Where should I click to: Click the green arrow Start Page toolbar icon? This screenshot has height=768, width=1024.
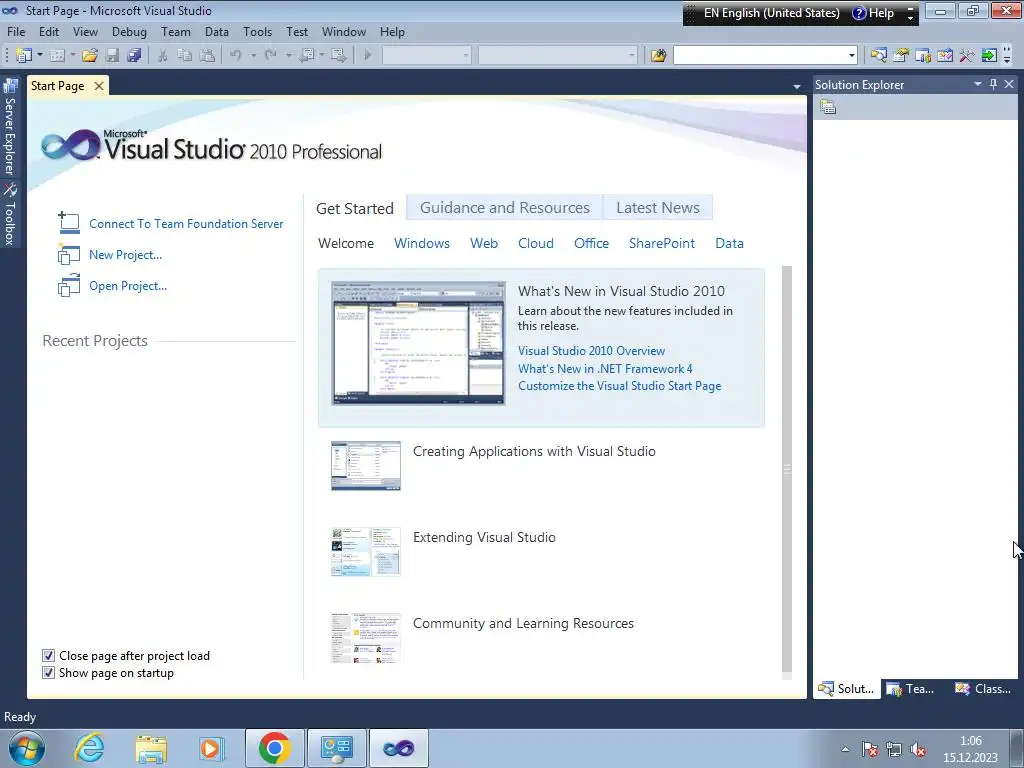click(x=989, y=56)
